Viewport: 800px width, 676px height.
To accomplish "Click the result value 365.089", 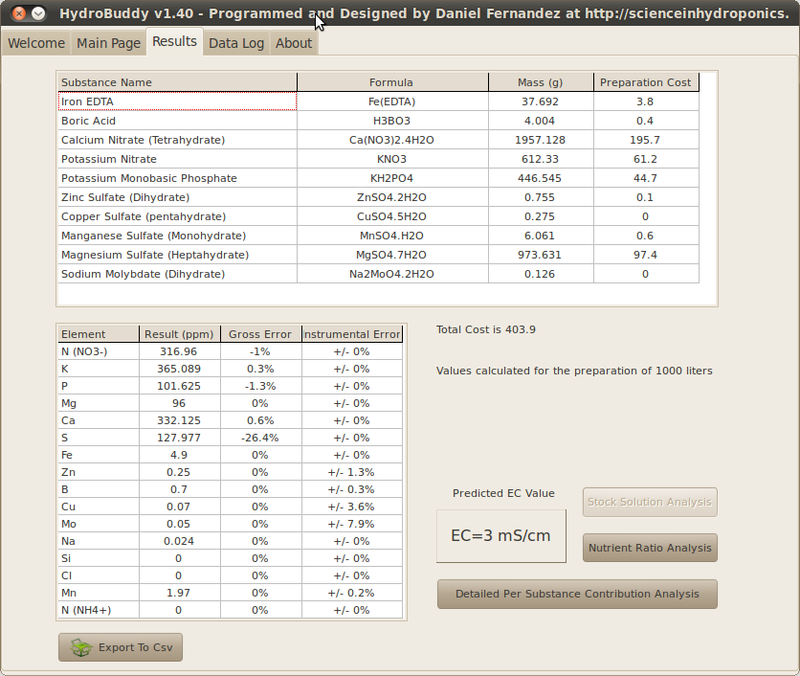I will 180,369.
